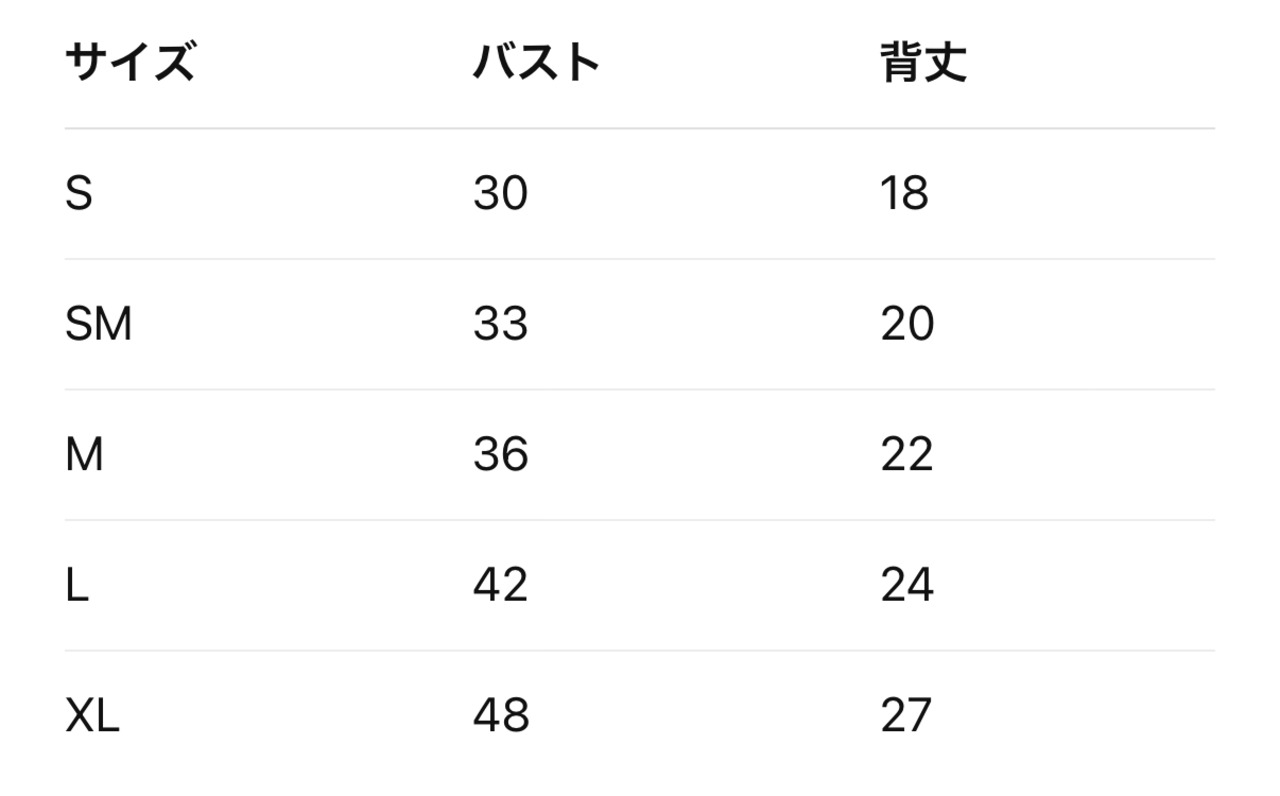1280x796 pixels.
Task: Select the L size label cell
Action: pos(77,585)
